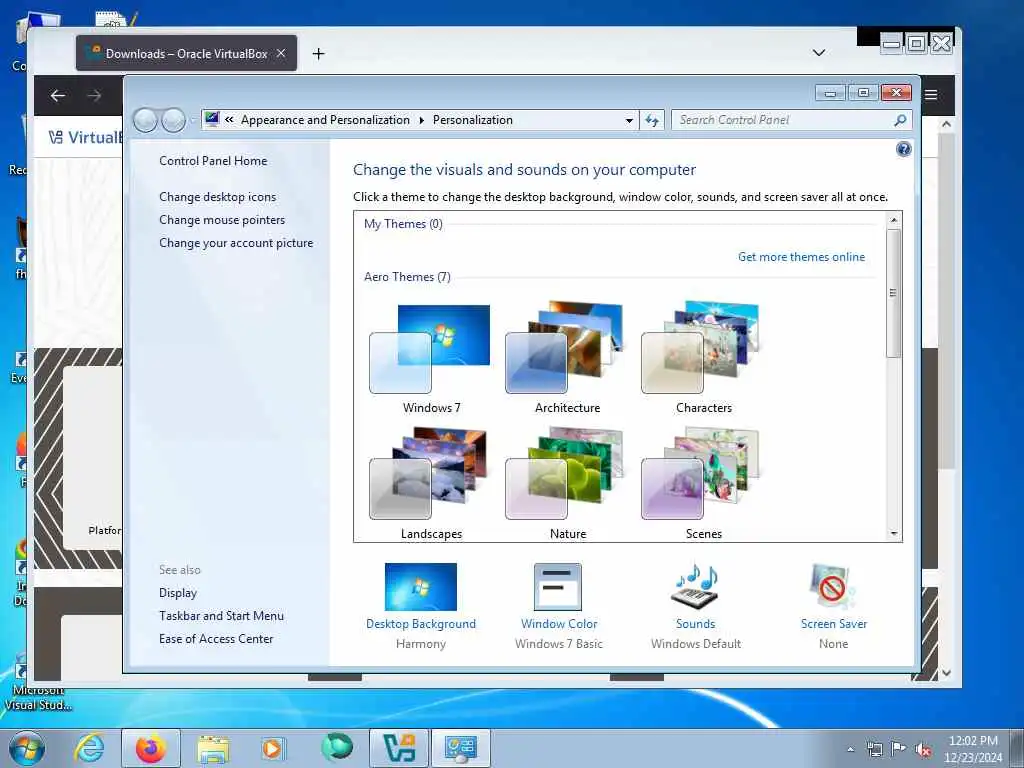Viewport: 1024px width, 768px height.
Task: Open Change desktop icons link
Action: coord(217,197)
